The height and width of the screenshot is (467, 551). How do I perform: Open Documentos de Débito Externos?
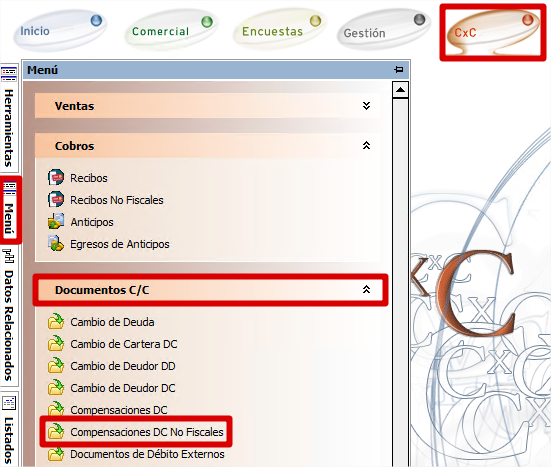[147, 454]
